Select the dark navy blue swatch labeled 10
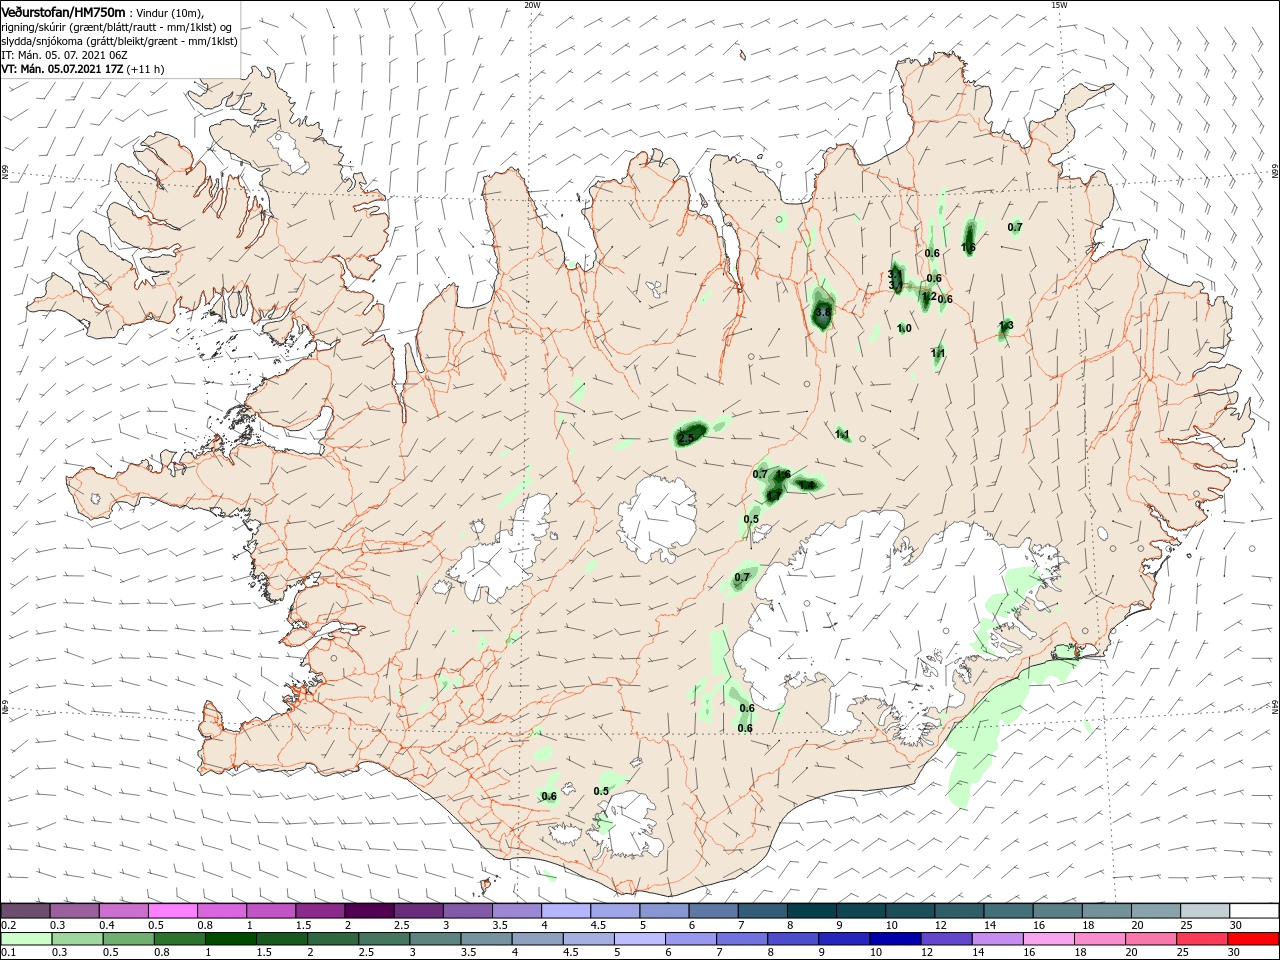1280x960 pixels. click(x=893, y=939)
